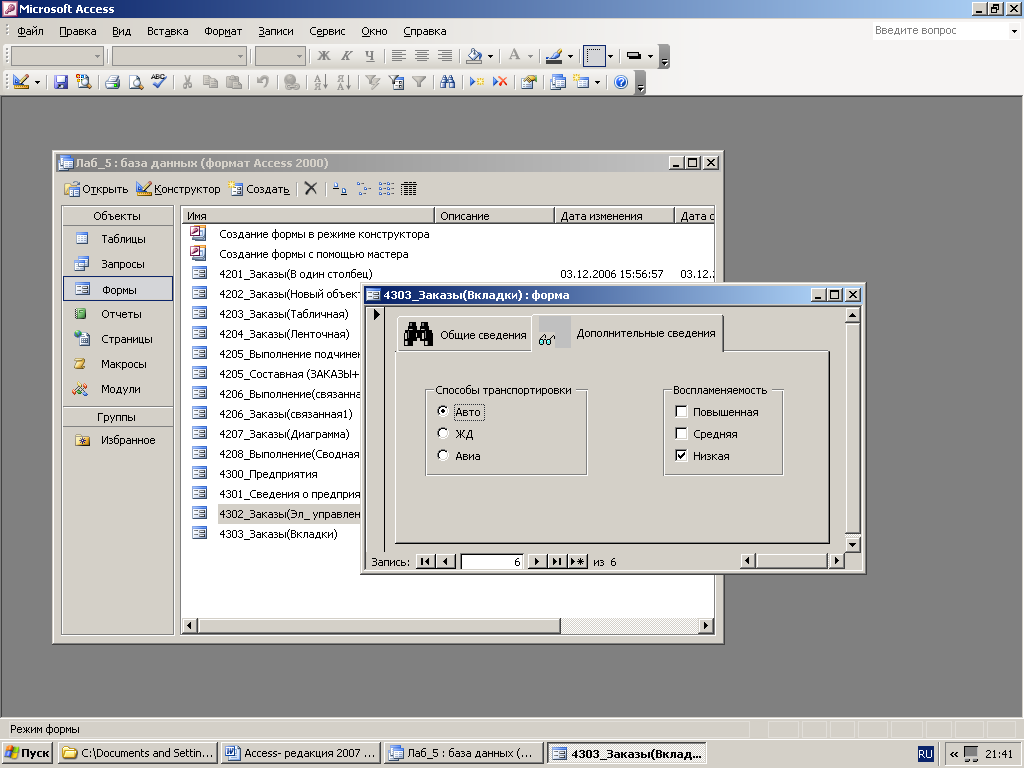Image resolution: width=1024 pixels, height=768 pixels.
Task: Expand the View mode dropdown arrow
Action: click(37, 82)
